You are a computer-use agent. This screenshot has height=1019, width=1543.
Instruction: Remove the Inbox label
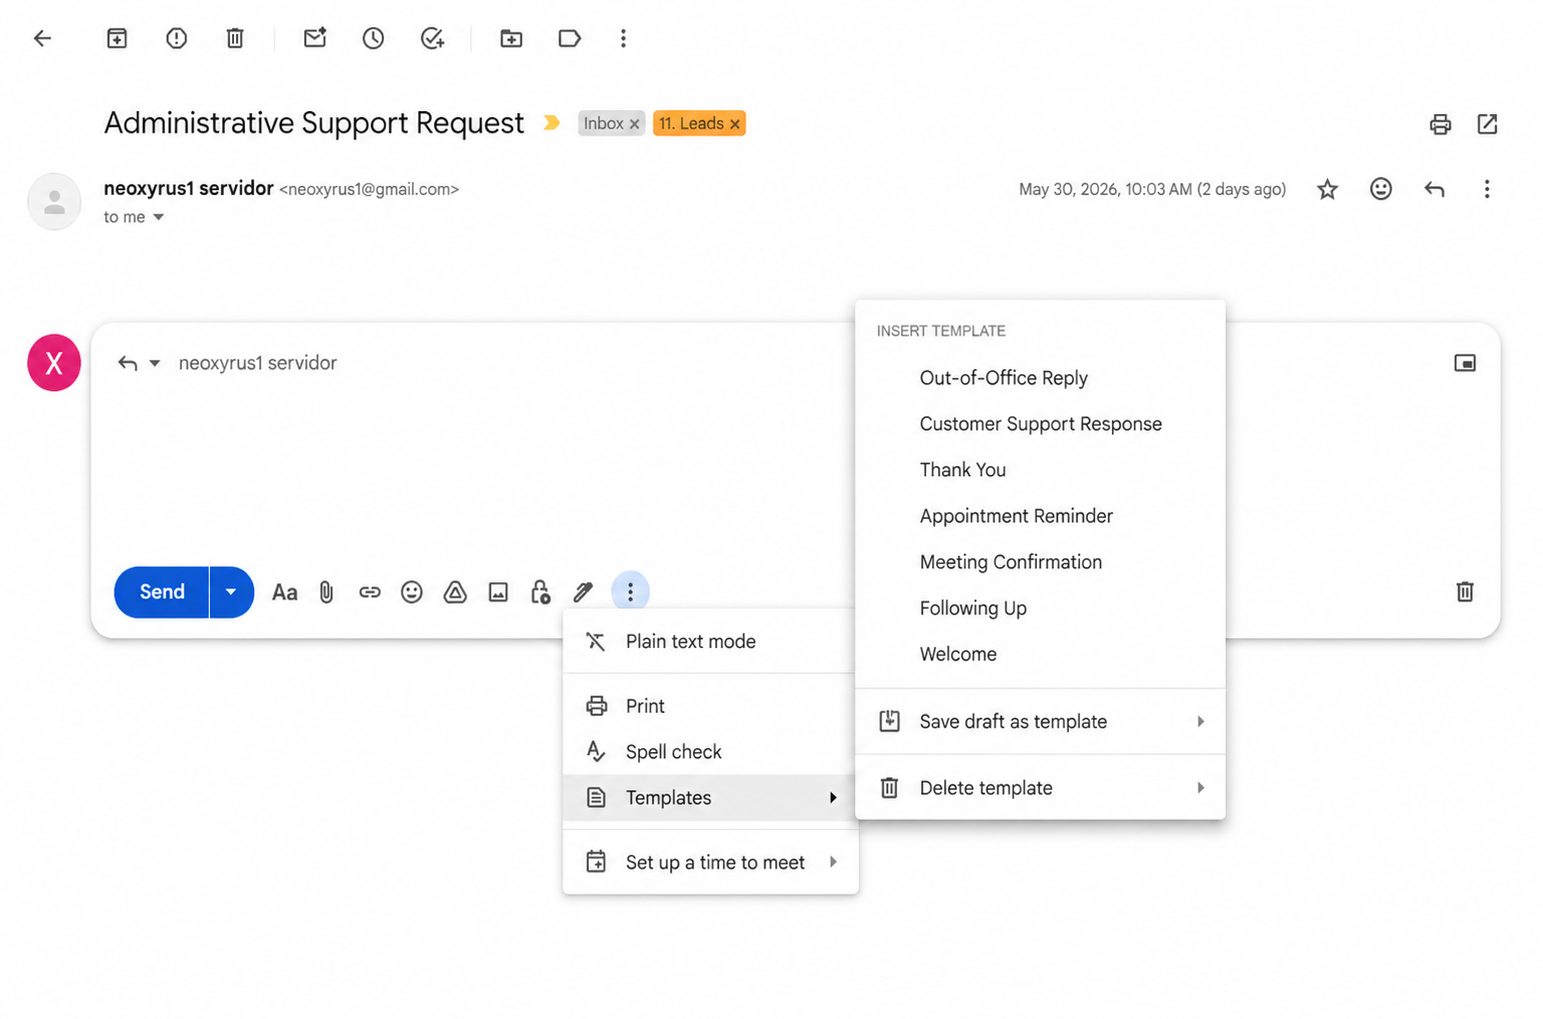pyautogui.click(x=634, y=124)
